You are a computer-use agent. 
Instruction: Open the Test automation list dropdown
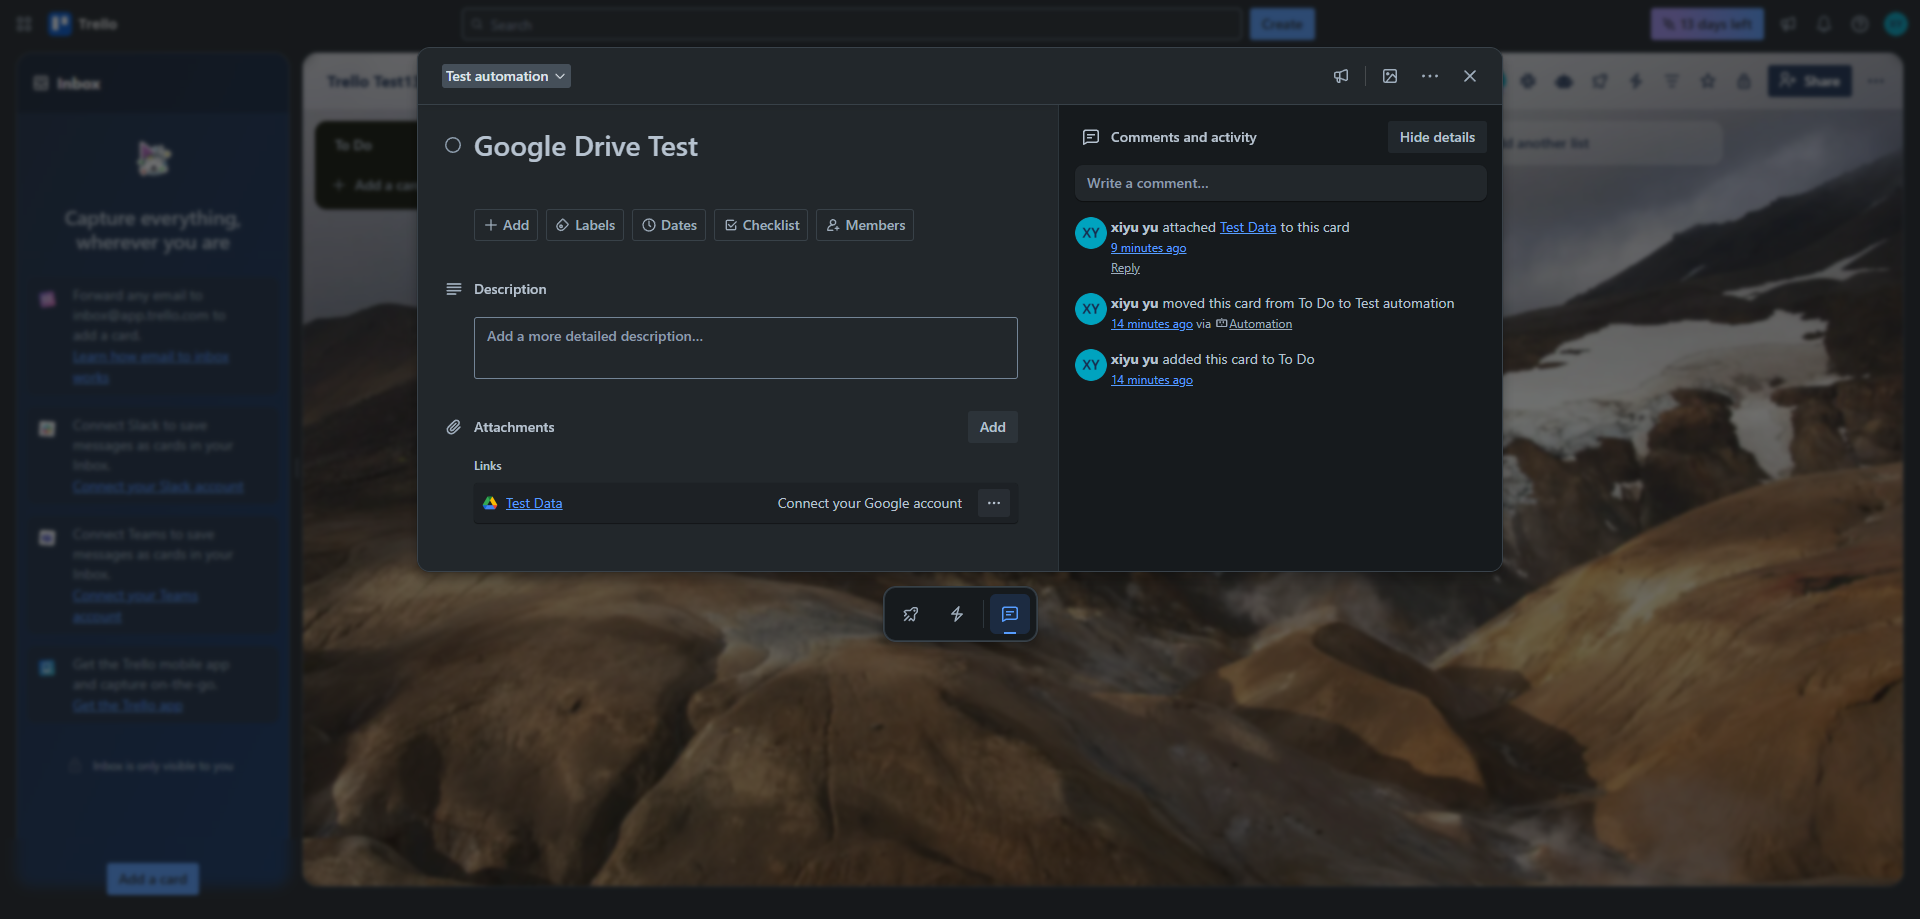click(x=506, y=76)
